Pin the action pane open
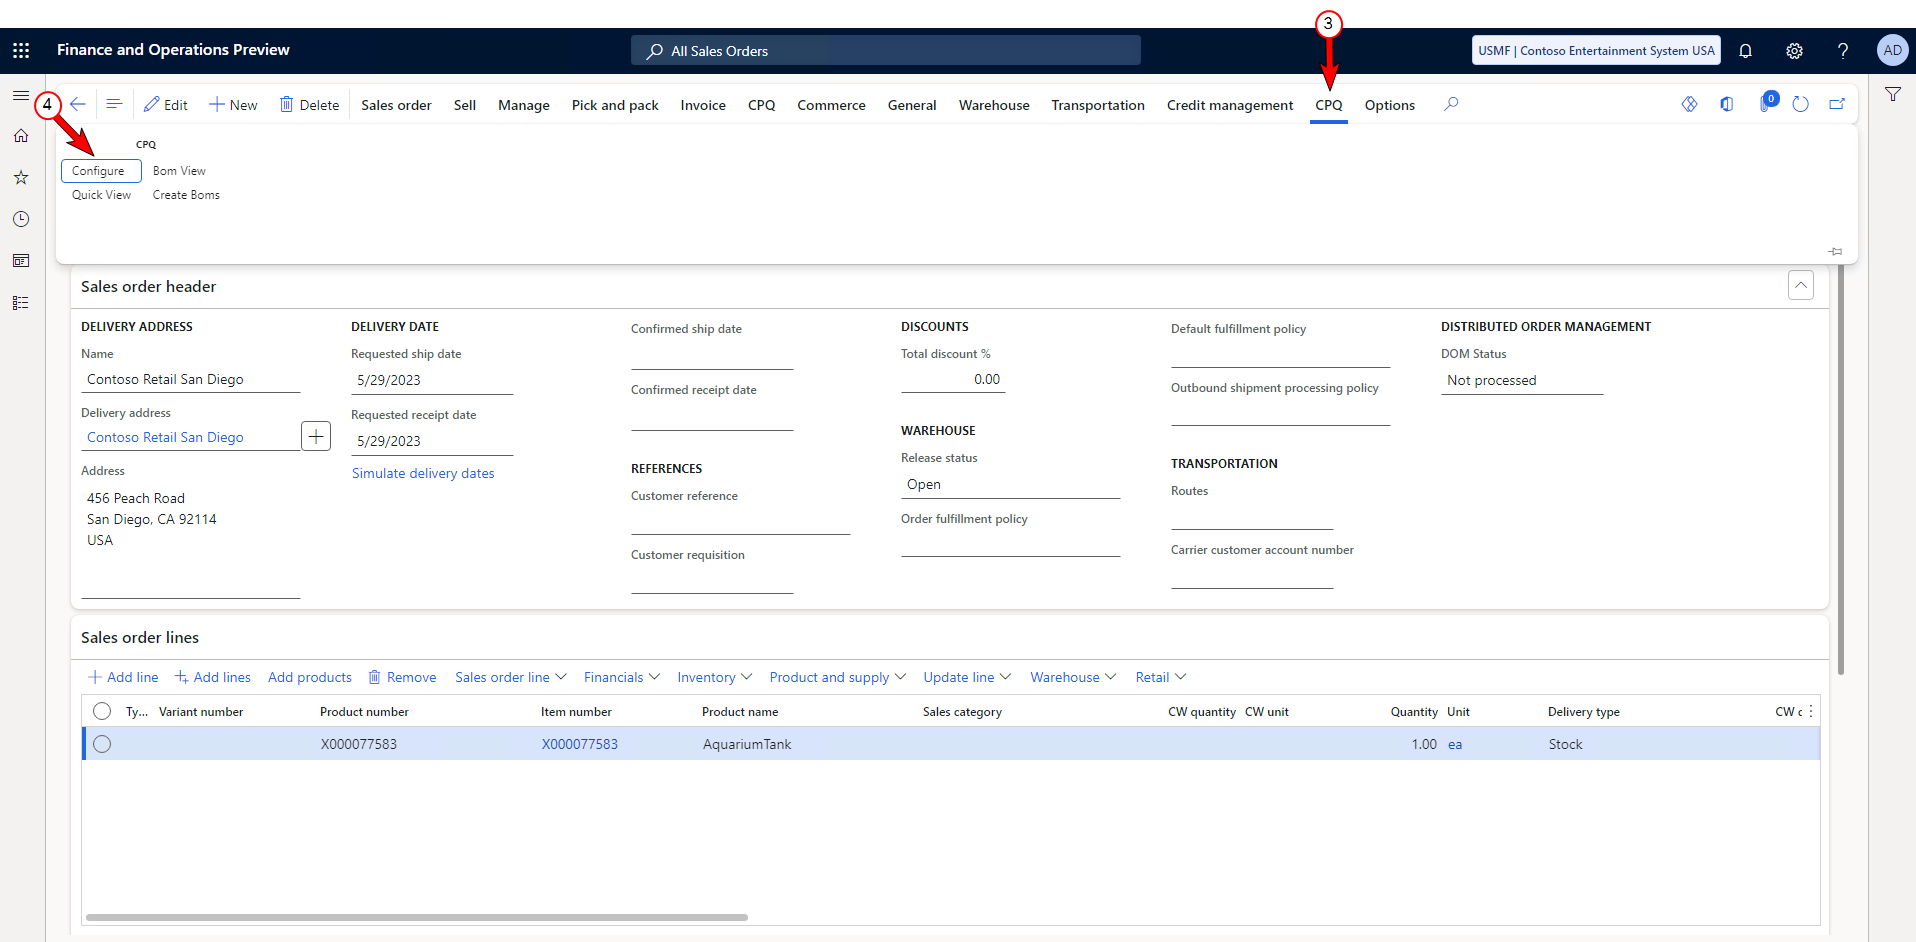The height and width of the screenshot is (942, 1916). [1835, 251]
